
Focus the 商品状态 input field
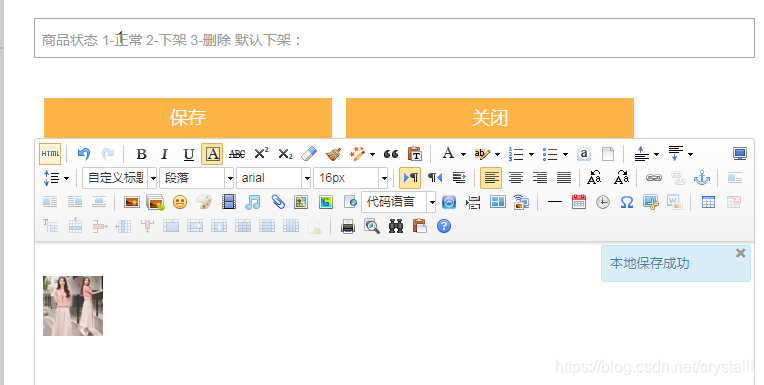pyautogui.click(x=394, y=38)
